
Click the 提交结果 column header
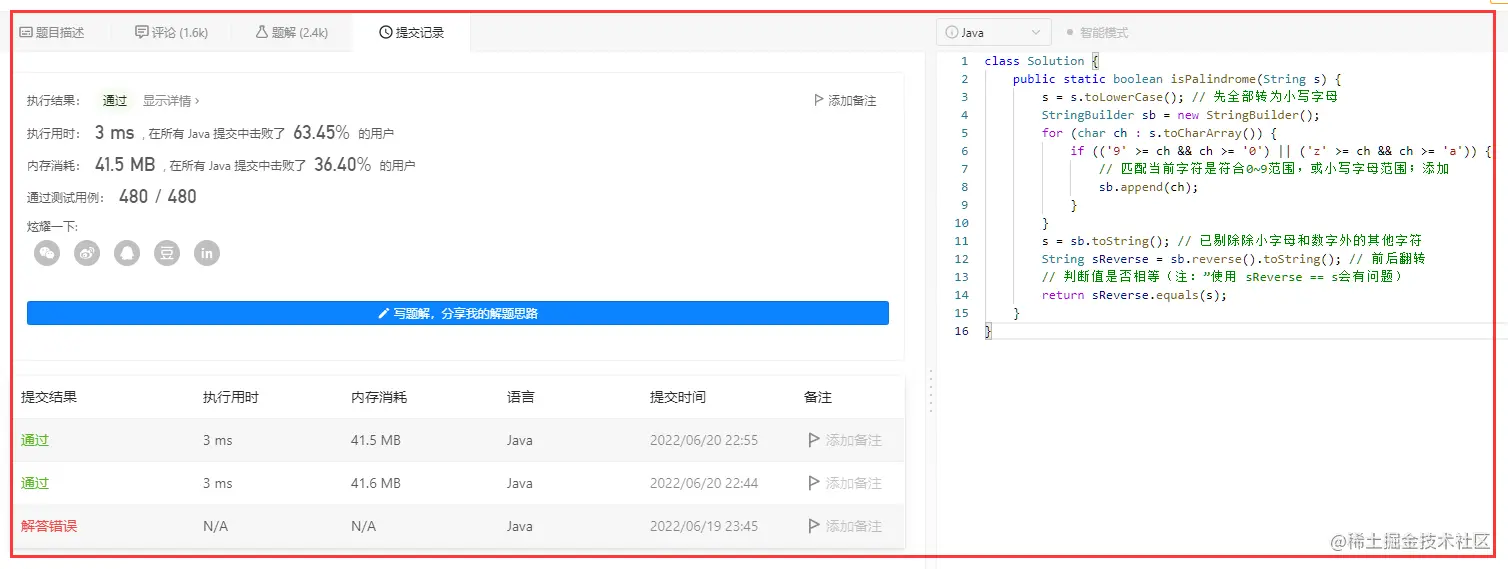pyautogui.click(x=49, y=397)
